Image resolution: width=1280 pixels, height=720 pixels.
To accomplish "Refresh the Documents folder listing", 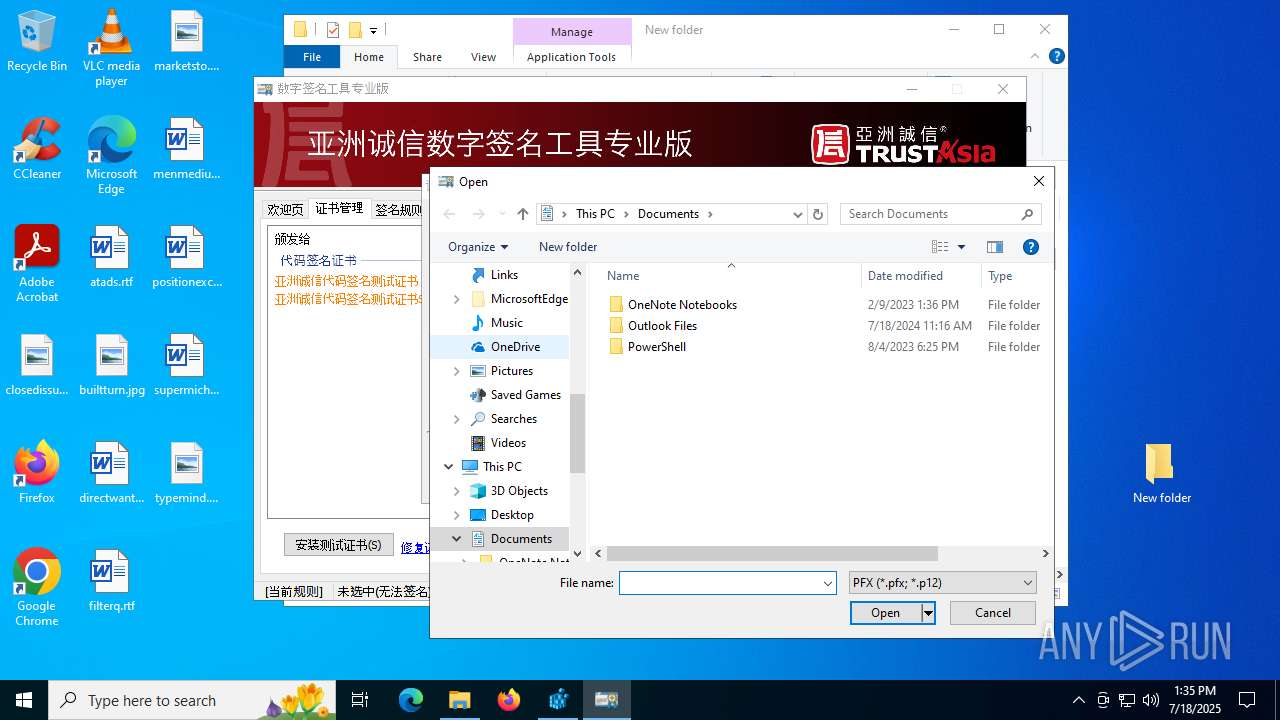I will tap(818, 214).
